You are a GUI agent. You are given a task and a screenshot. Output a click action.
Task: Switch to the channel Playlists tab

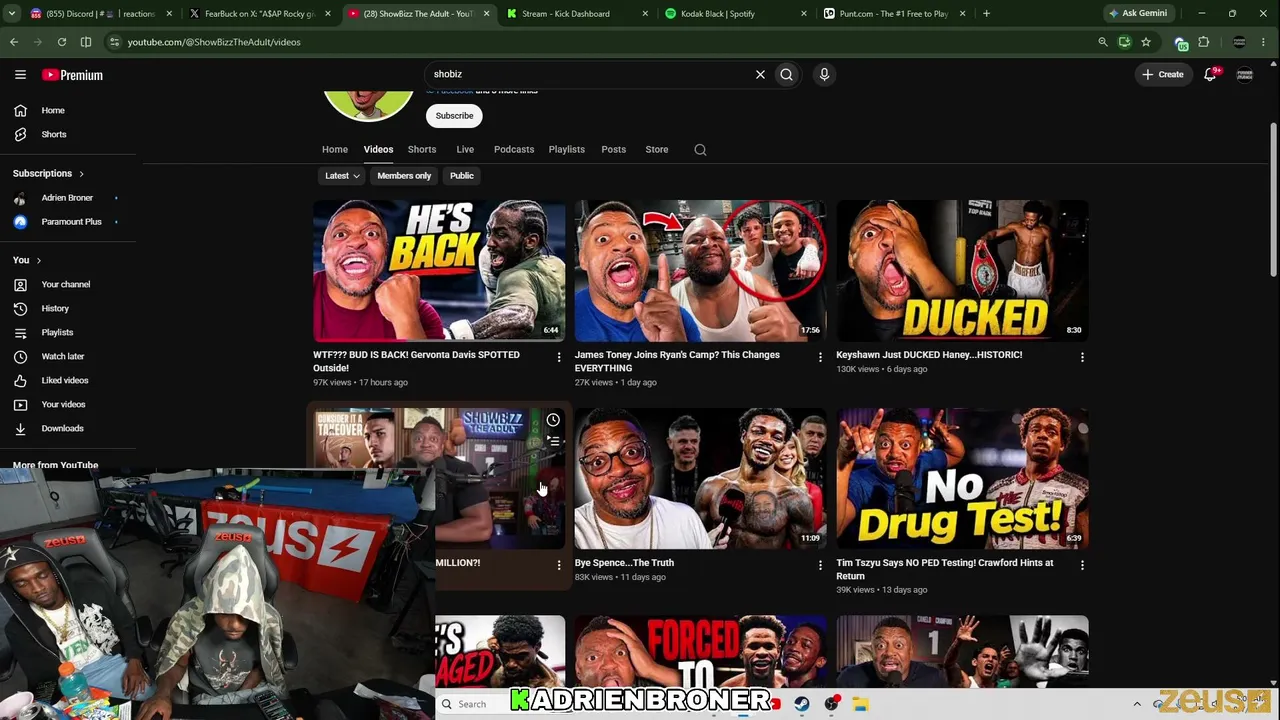pyautogui.click(x=567, y=150)
